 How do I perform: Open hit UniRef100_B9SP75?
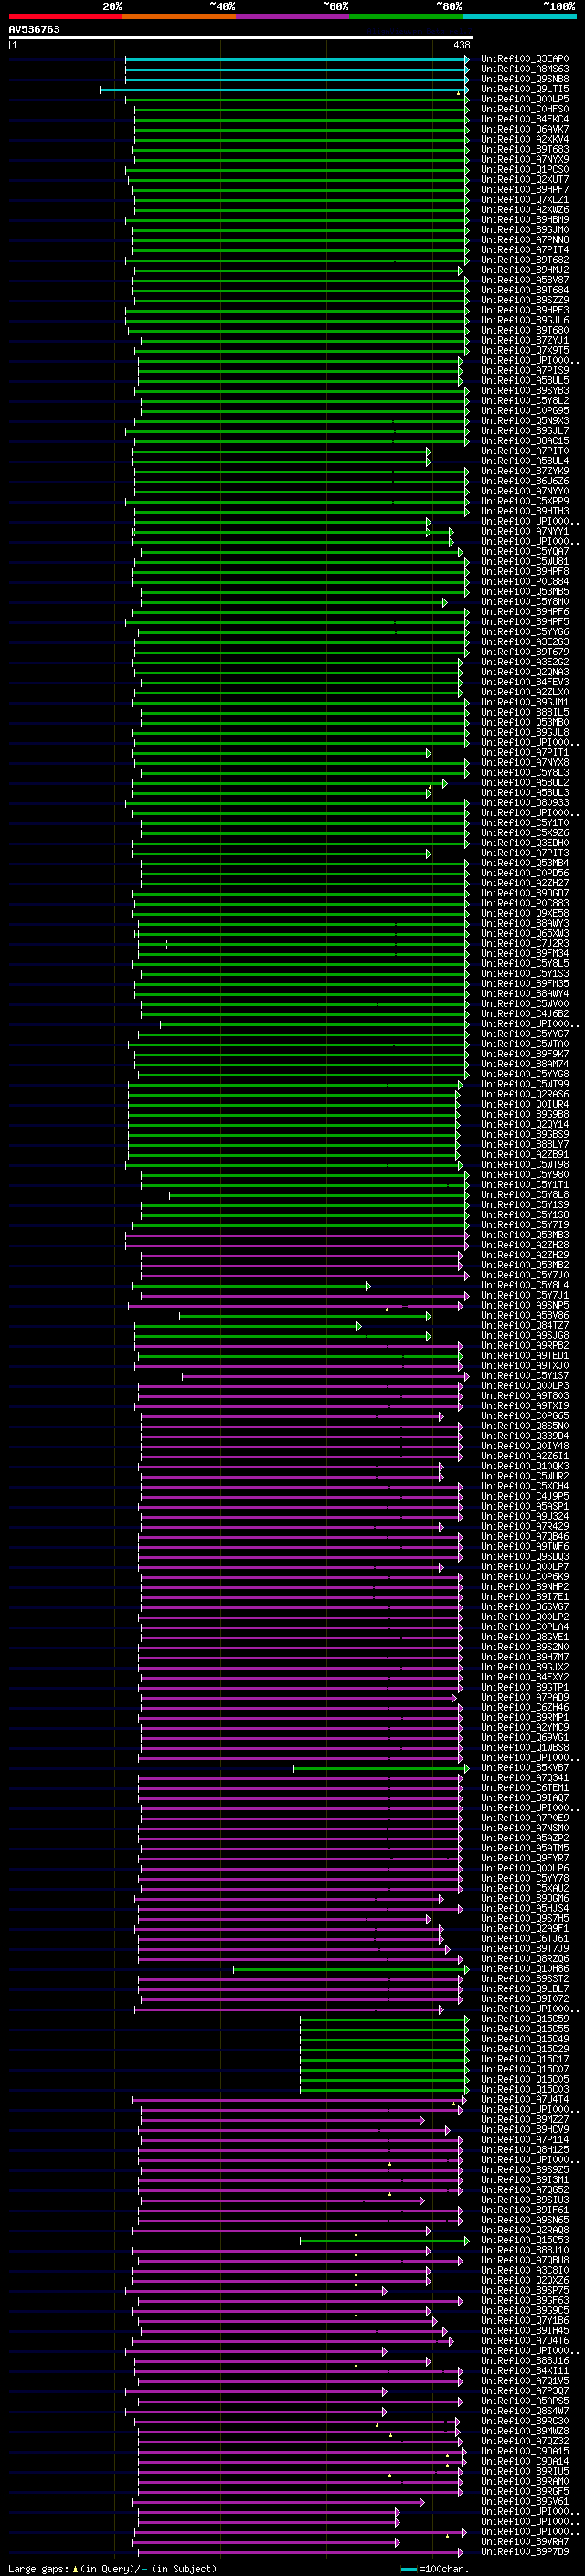[525, 2290]
